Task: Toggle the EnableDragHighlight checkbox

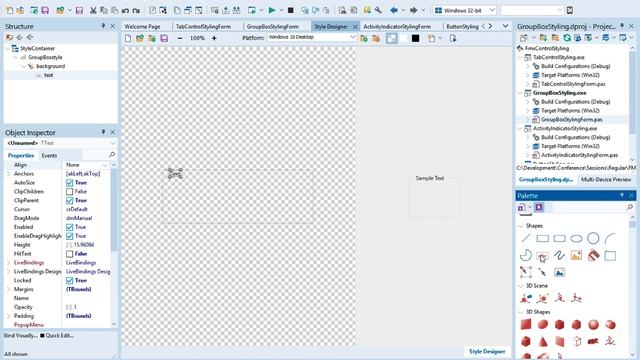Action: (69, 236)
